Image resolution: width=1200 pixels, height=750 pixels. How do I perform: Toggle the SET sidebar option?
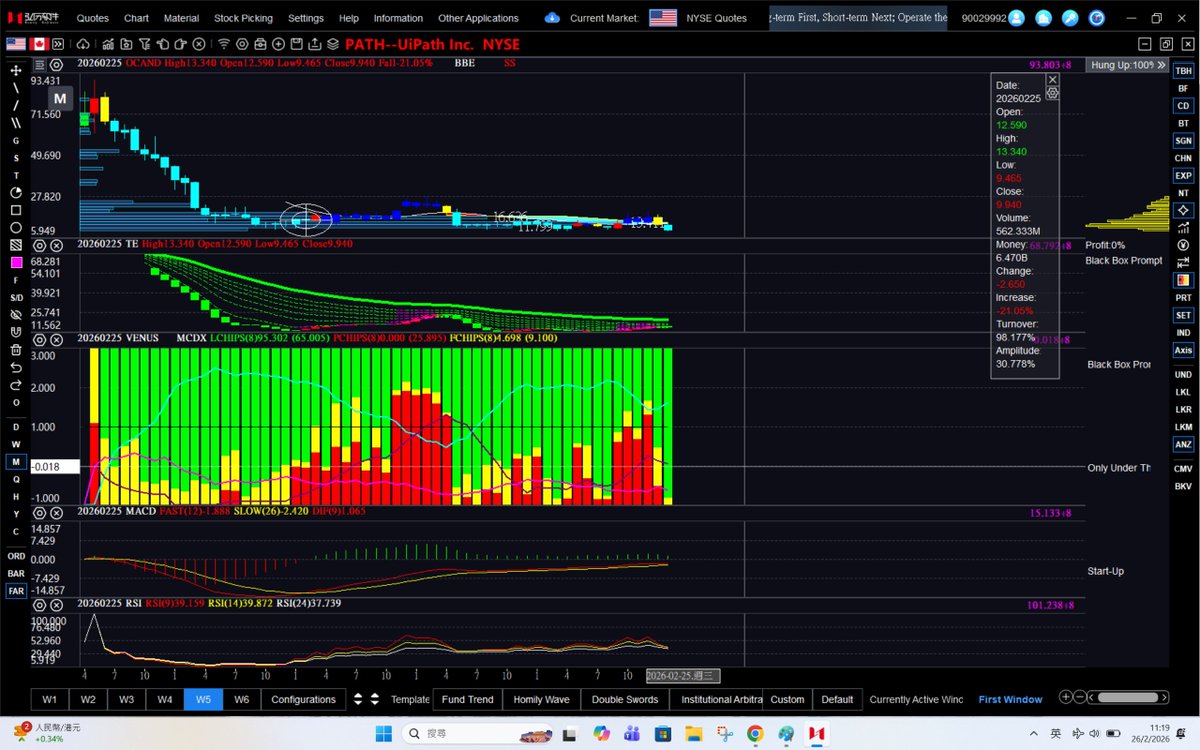[1183, 315]
